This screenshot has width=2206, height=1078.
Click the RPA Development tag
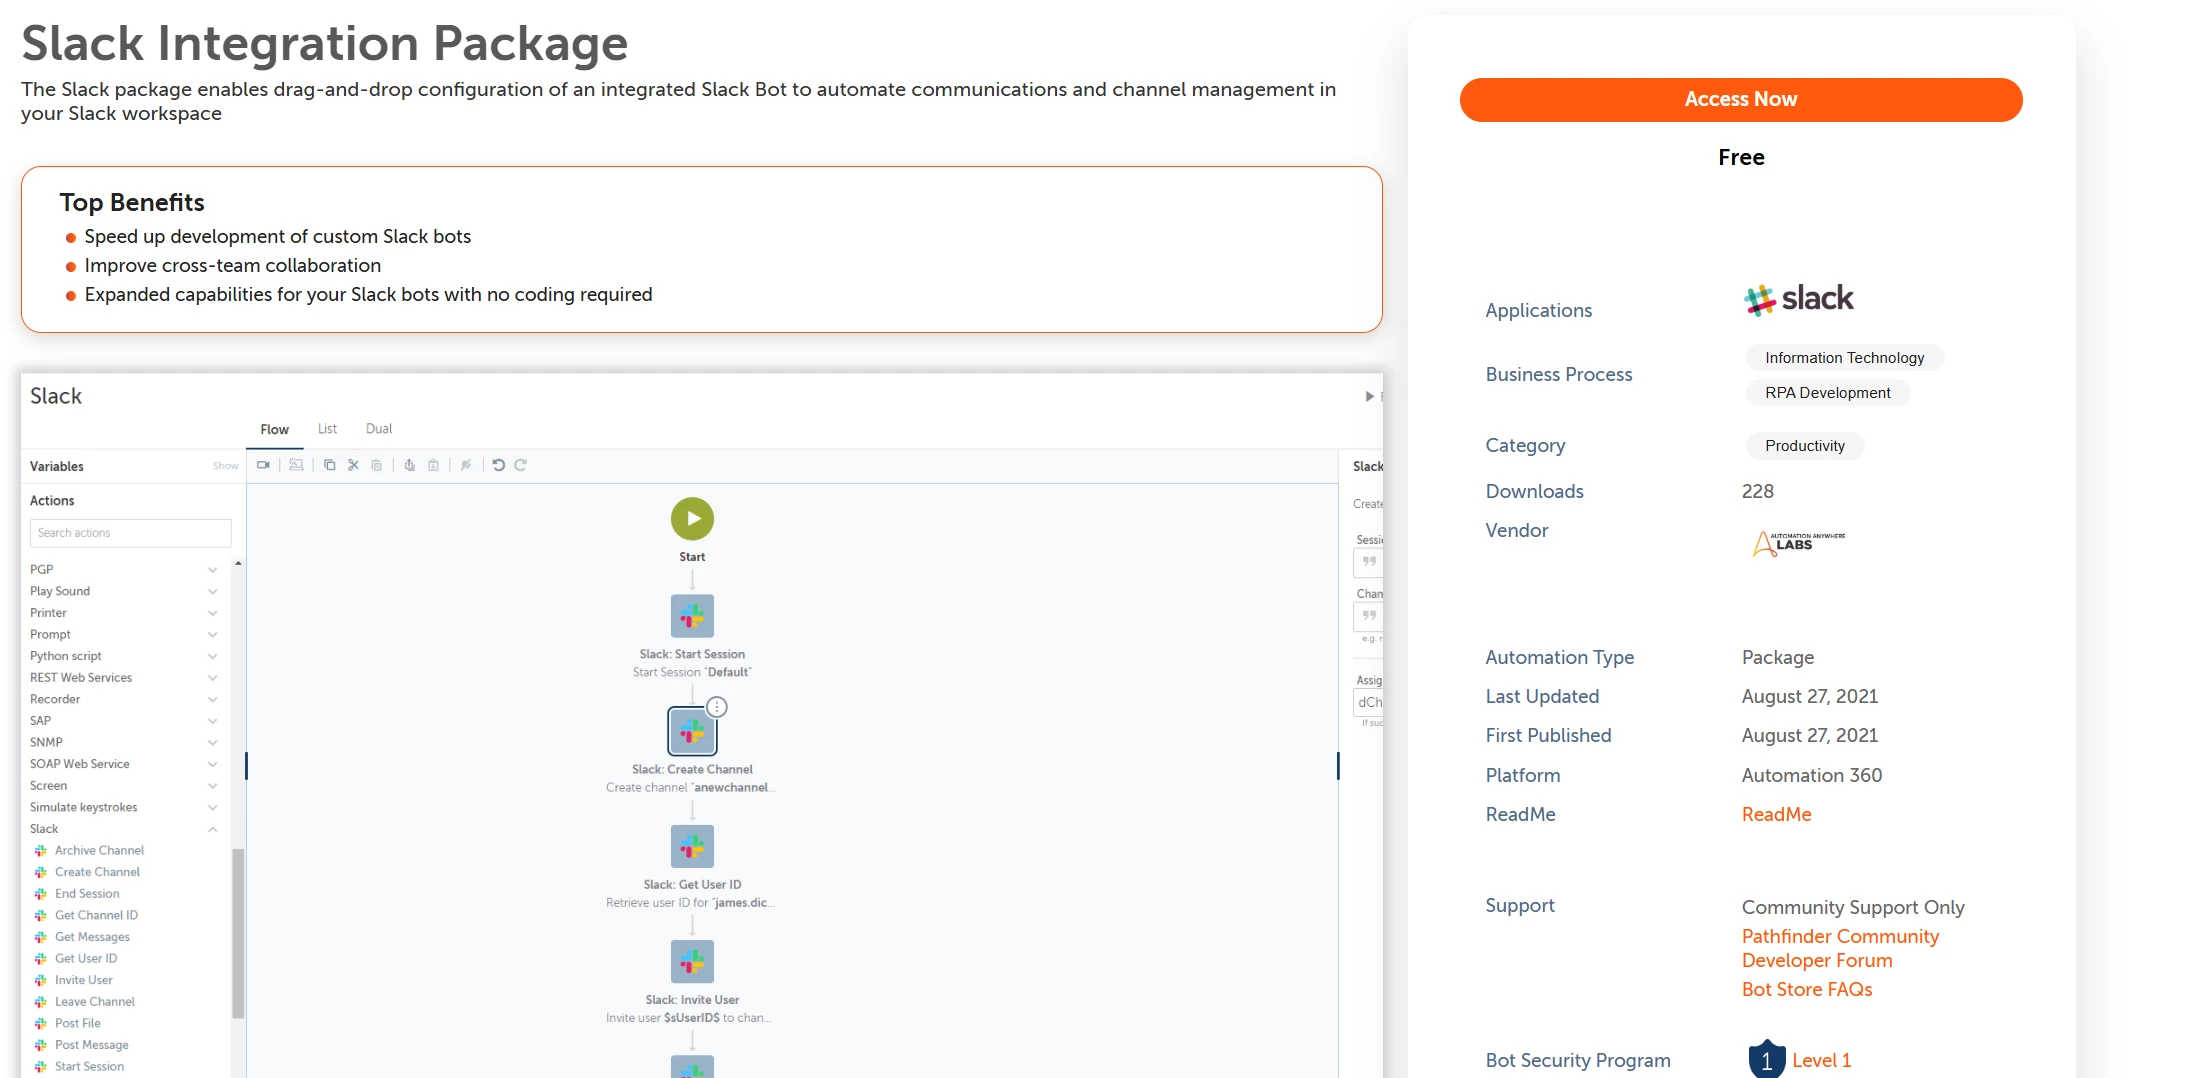click(1827, 393)
